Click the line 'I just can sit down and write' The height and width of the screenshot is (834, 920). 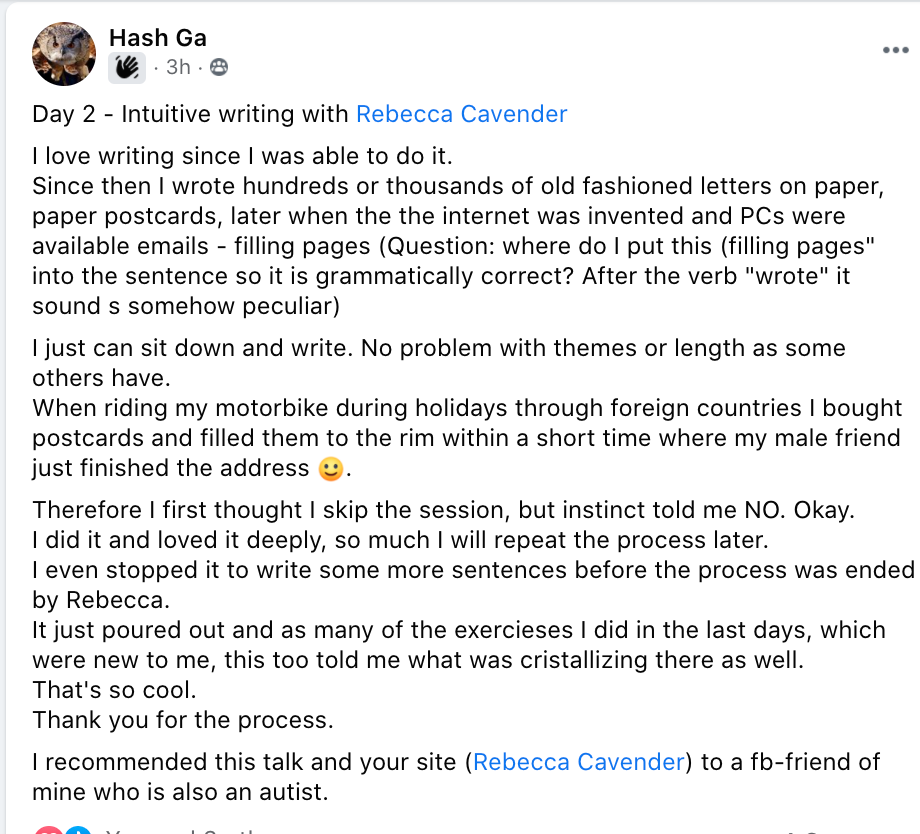192,348
